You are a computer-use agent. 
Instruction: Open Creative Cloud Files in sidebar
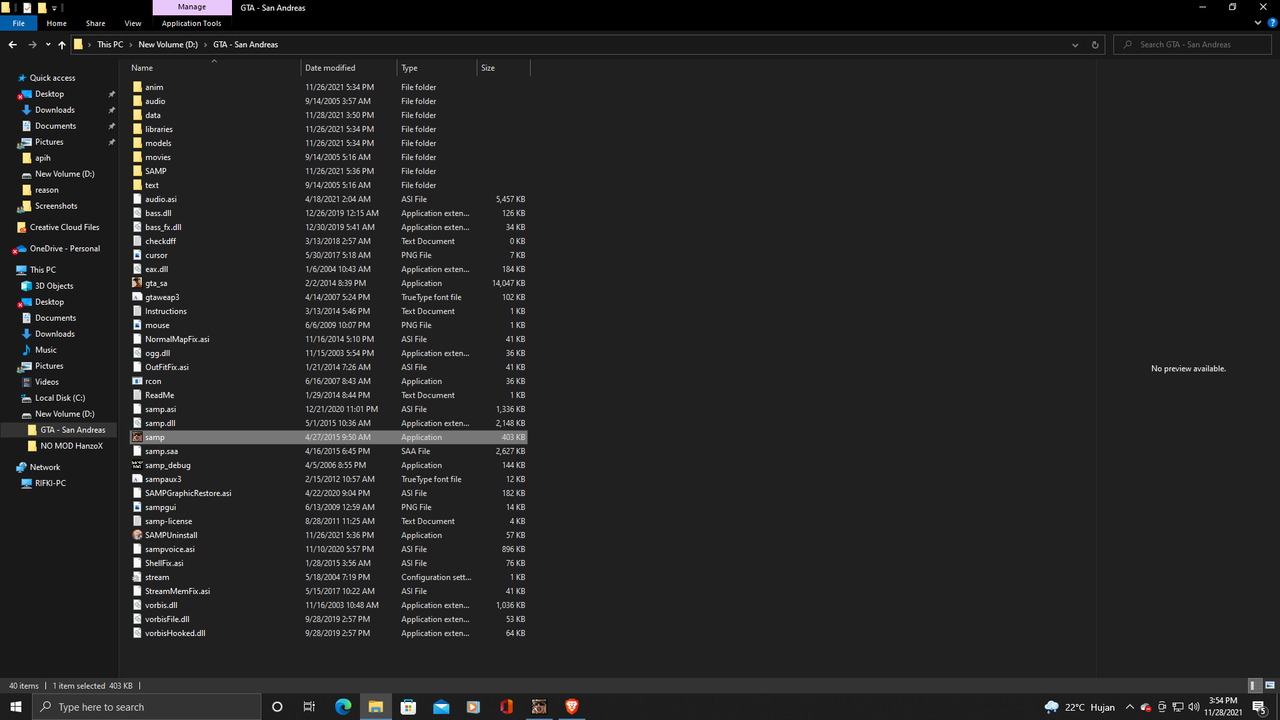tap(64, 227)
